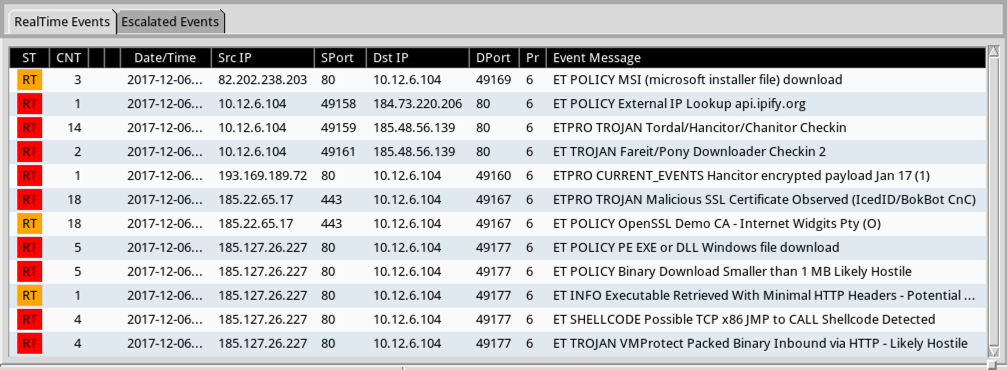Click red RT status of Fareit/Pony Downloader event
The image size is (1007, 370).
coord(30,152)
